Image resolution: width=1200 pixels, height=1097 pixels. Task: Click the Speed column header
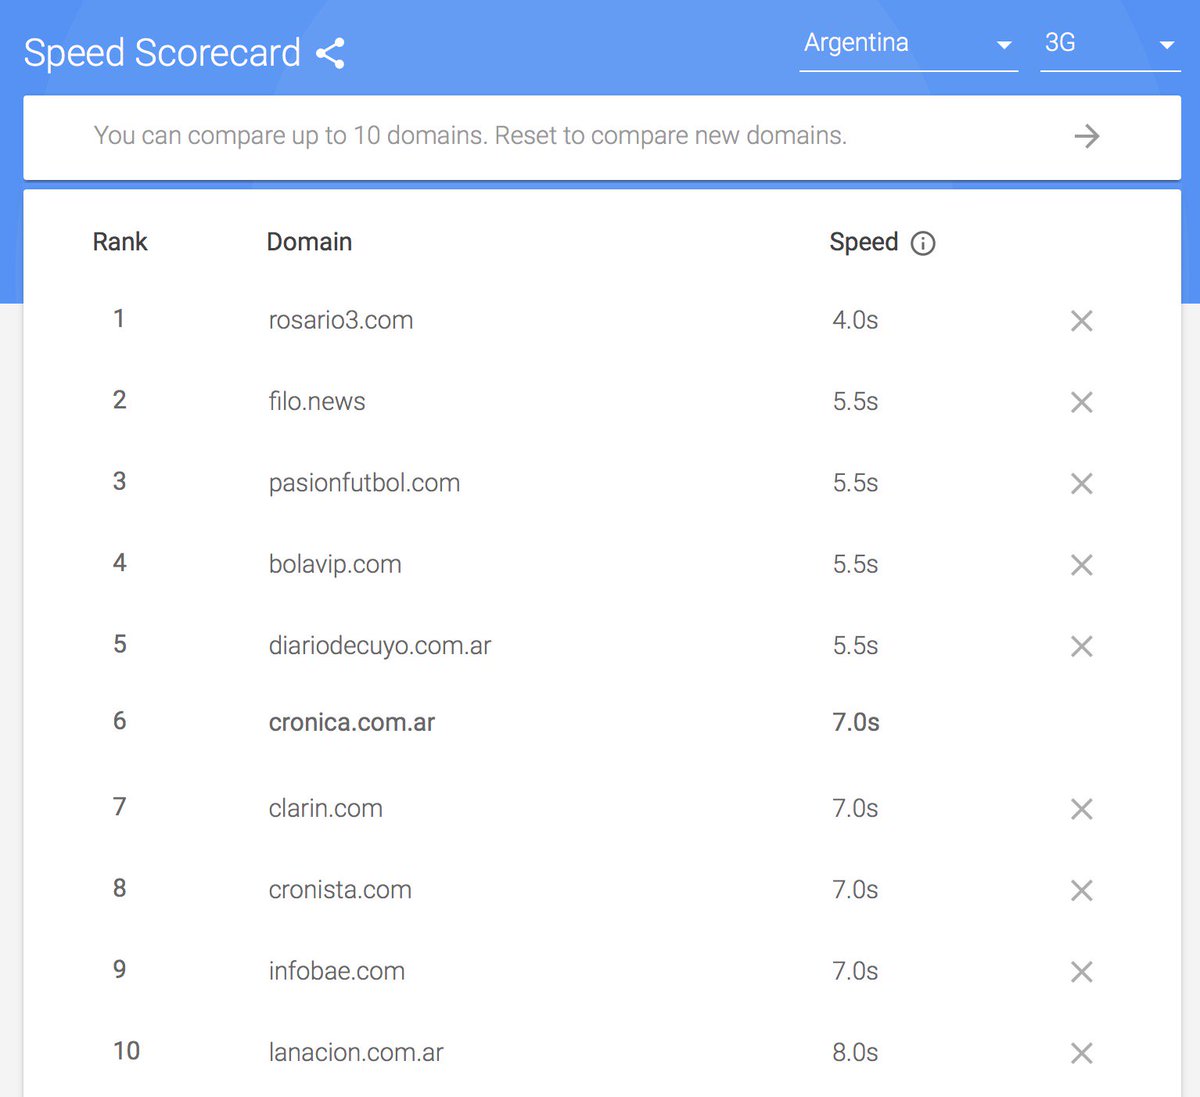[x=864, y=242]
